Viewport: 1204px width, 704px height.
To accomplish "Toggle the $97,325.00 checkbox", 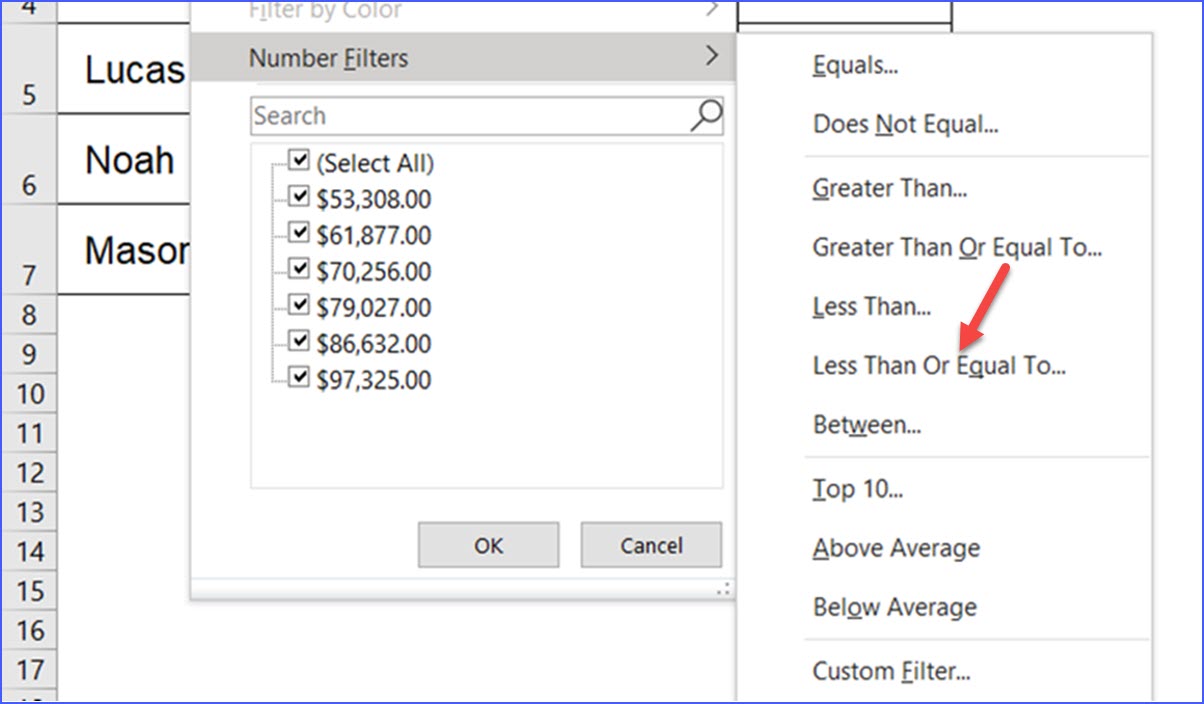I will [297, 376].
